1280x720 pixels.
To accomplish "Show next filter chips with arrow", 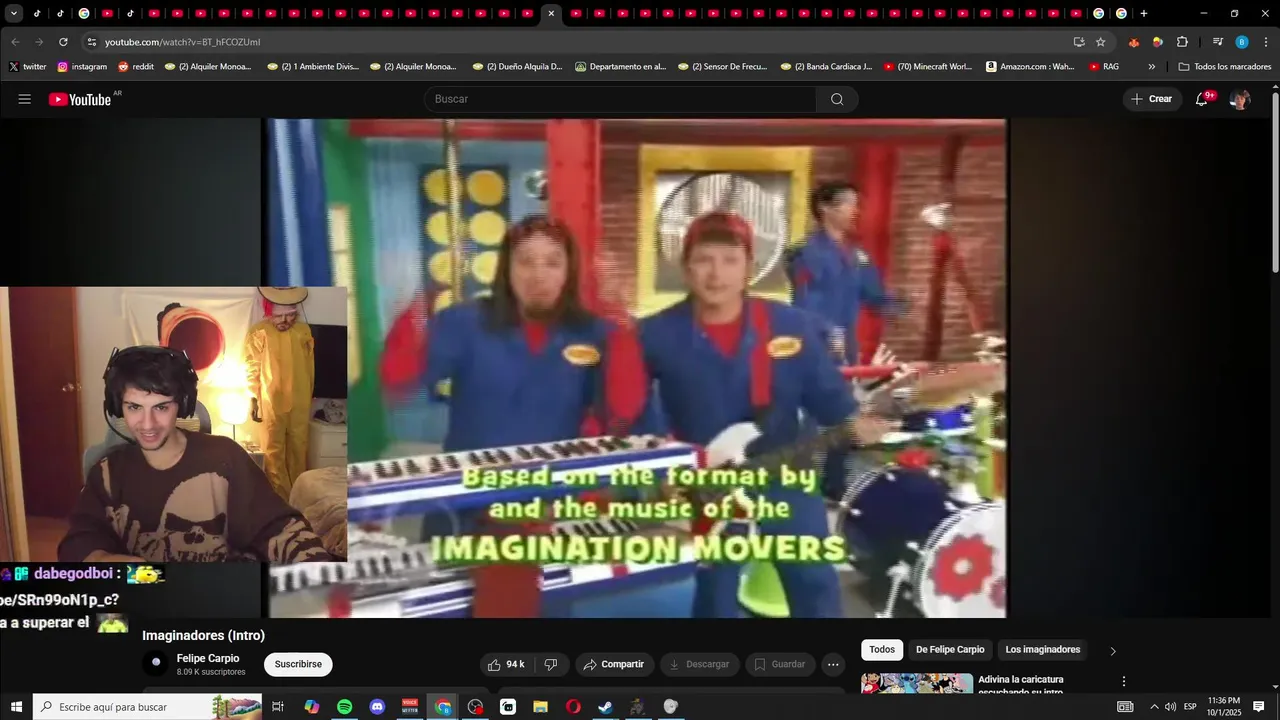I will coord(1113,651).
